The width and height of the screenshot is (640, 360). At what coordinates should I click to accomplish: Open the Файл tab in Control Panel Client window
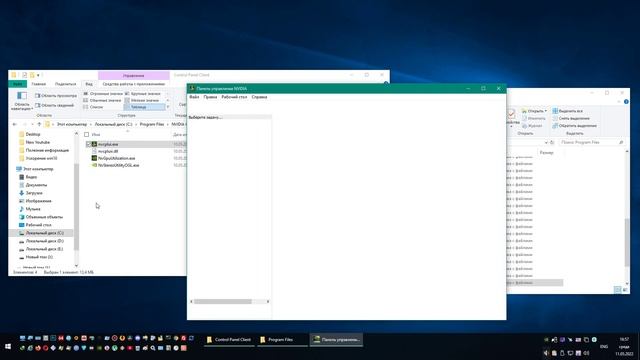18,84
